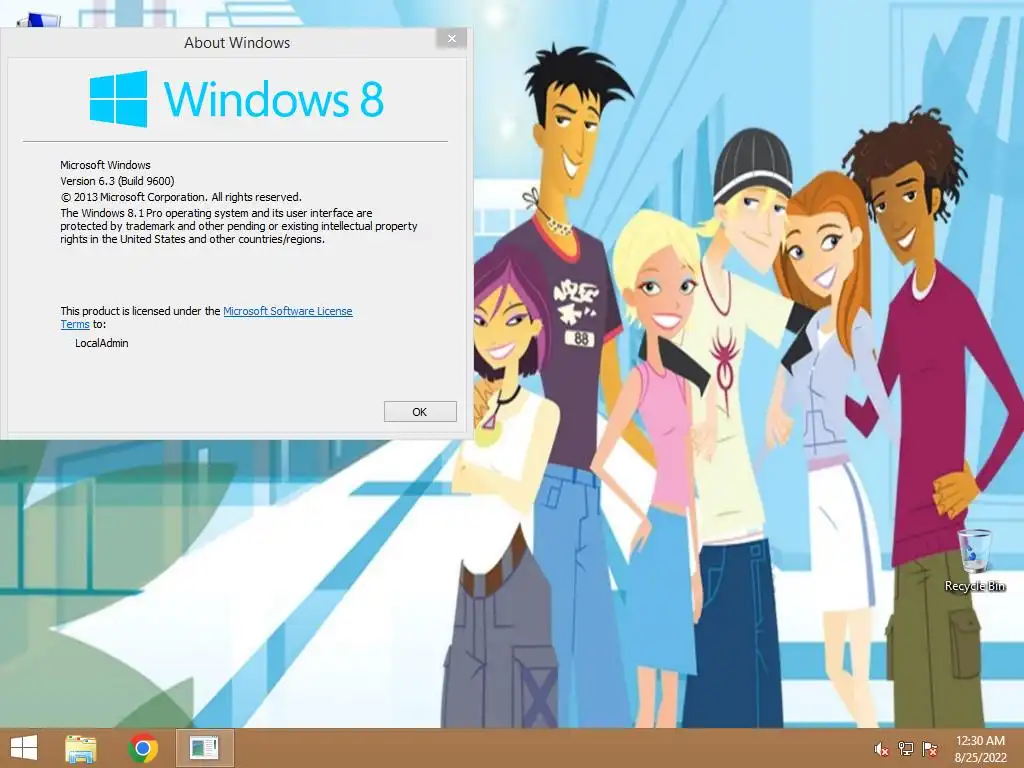Open the network status tray icon

coord(905,750)
